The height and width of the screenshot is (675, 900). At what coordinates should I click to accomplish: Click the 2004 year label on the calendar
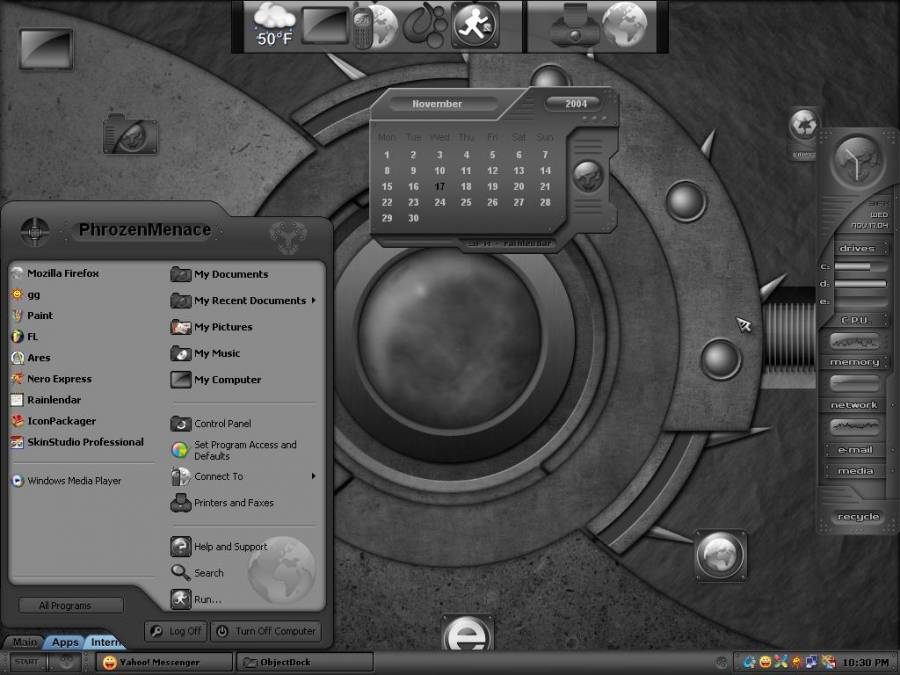pos(576,103)
